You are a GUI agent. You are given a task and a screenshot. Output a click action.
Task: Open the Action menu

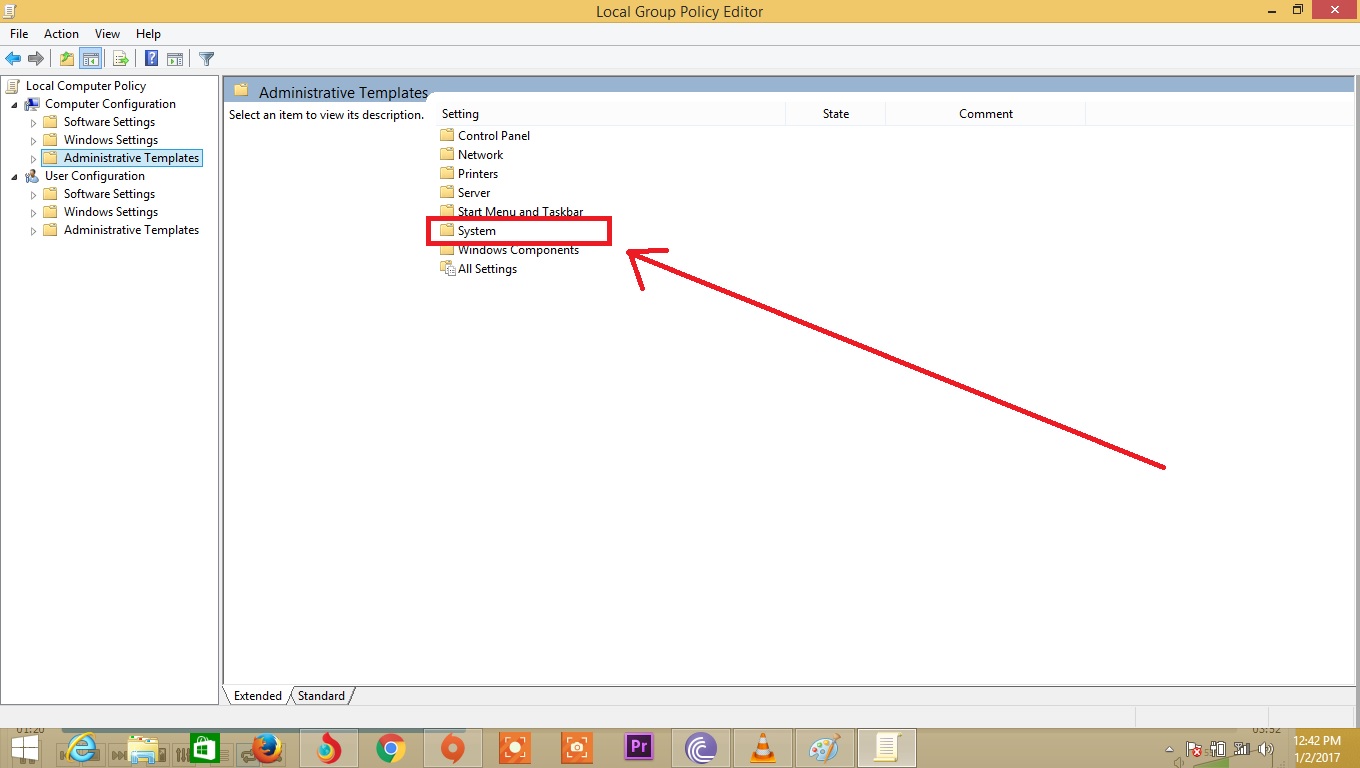(x=61, y=33)
